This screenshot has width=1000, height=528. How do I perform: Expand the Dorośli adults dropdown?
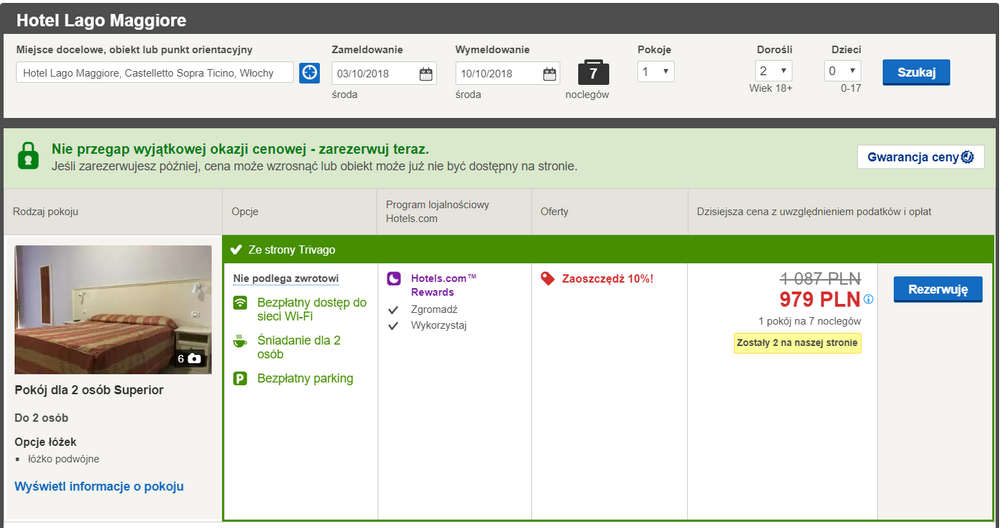pos(774,71)
